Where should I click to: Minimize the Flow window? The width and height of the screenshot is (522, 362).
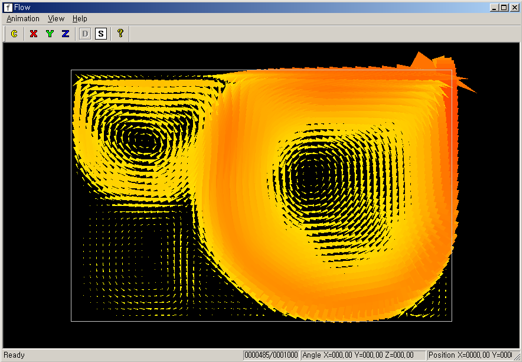[495, 7]
